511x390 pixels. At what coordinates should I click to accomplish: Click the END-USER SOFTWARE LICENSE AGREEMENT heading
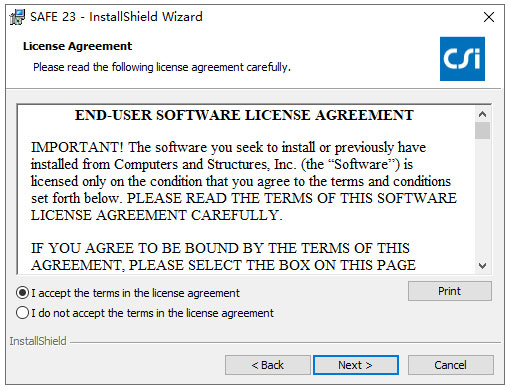[x=244, y=115]
